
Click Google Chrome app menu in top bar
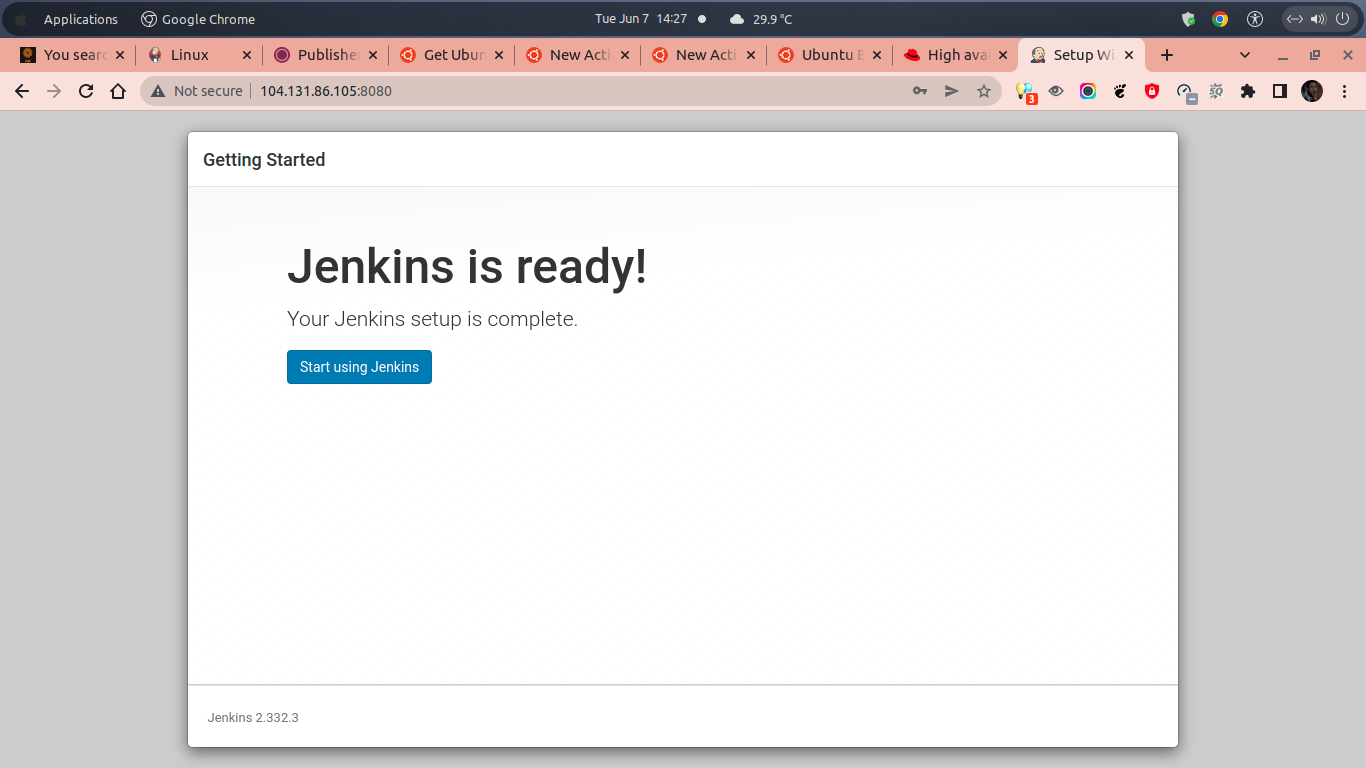point(198,19)
